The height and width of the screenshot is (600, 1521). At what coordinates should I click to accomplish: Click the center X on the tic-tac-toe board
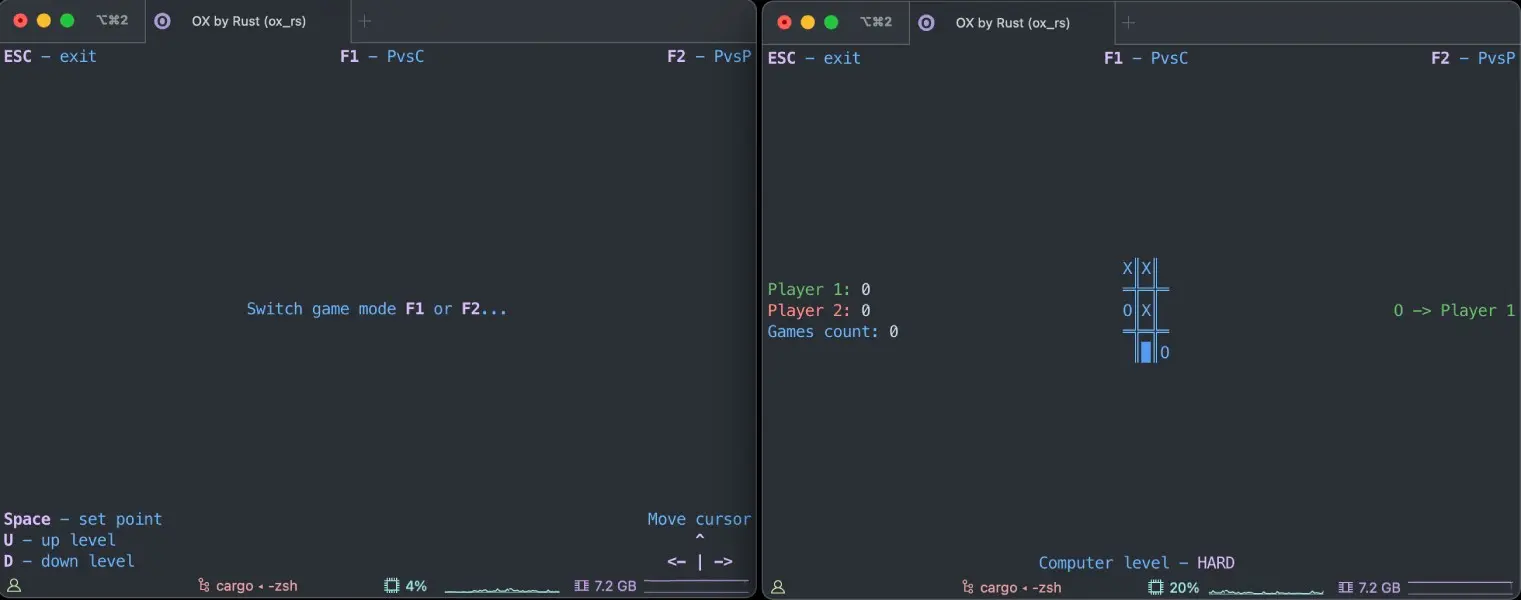tap(1146, 310)
